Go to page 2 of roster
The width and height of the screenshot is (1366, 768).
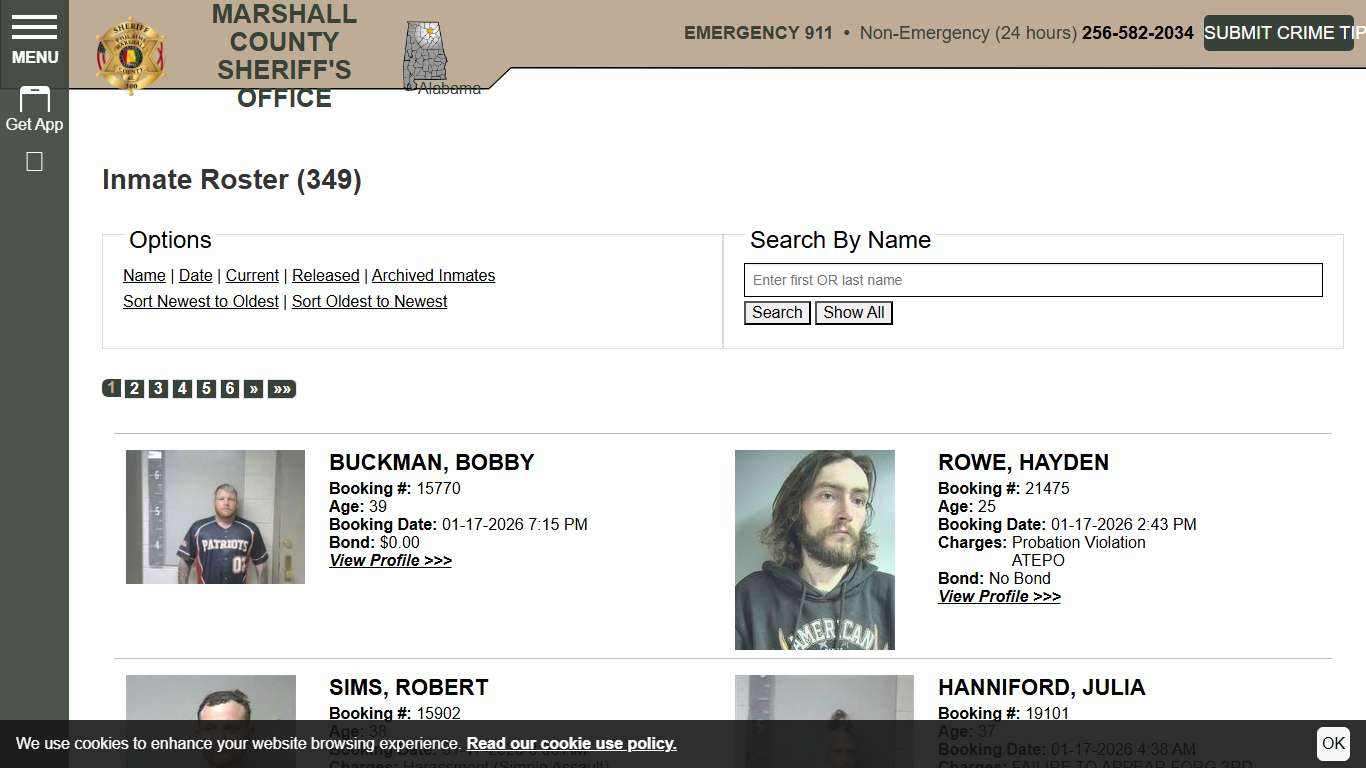tap(134, 389)
